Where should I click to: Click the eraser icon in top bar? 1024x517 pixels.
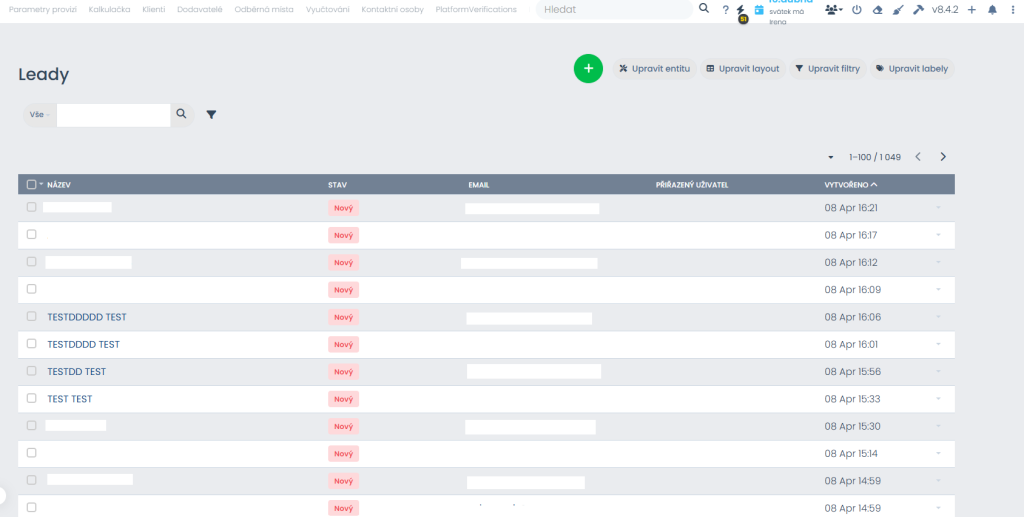(x=877, y=9)
